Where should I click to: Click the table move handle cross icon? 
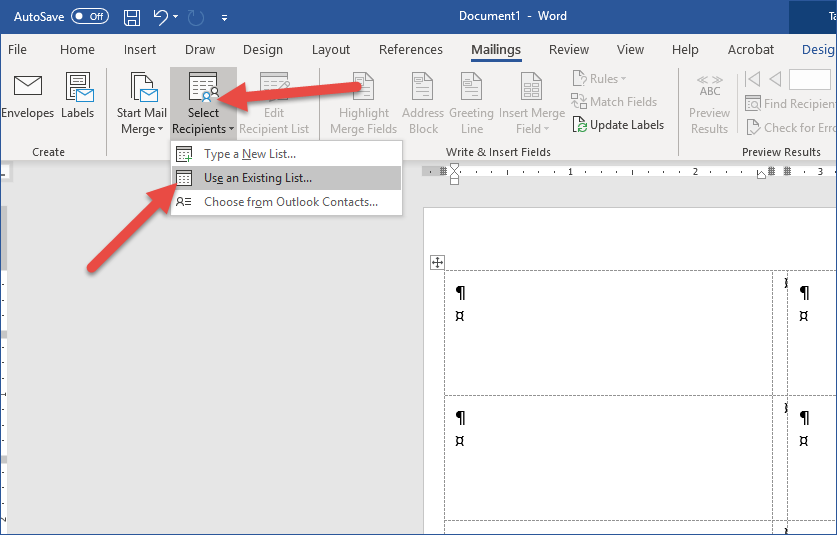point(437,262)
